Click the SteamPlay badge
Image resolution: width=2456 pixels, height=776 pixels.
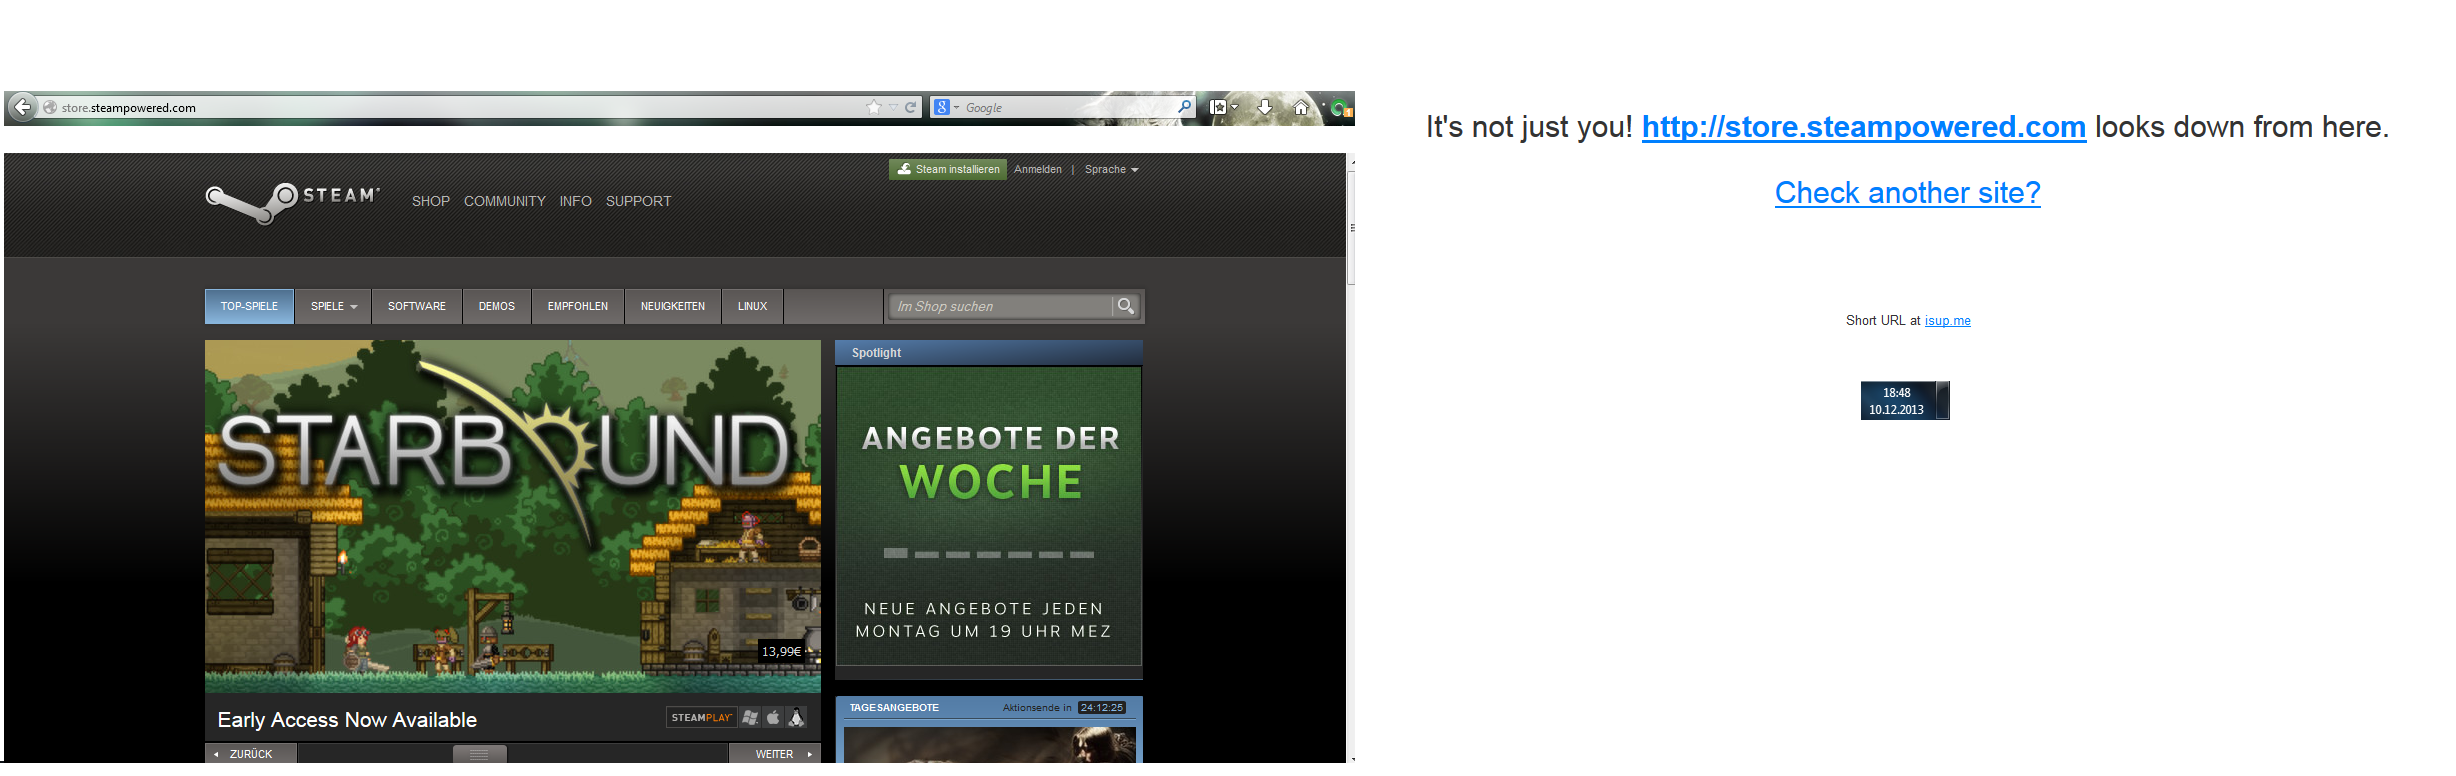(702, 717)
